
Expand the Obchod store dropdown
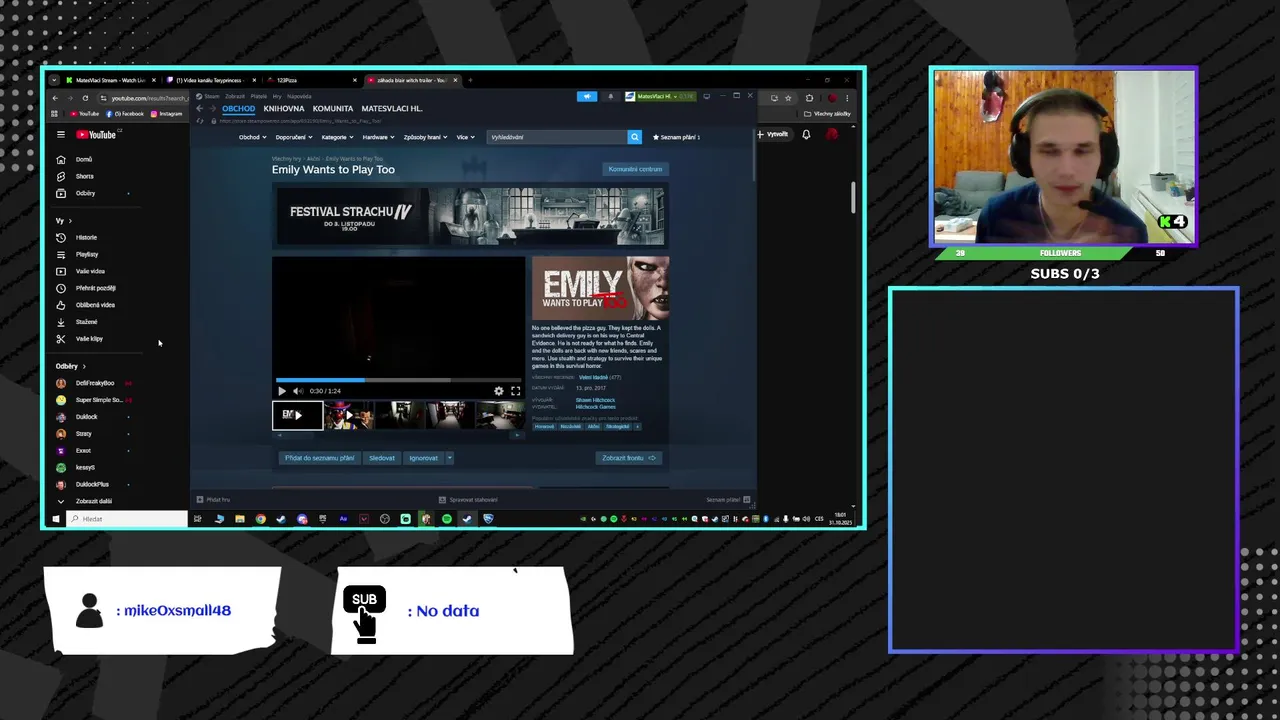pos(252,137)
